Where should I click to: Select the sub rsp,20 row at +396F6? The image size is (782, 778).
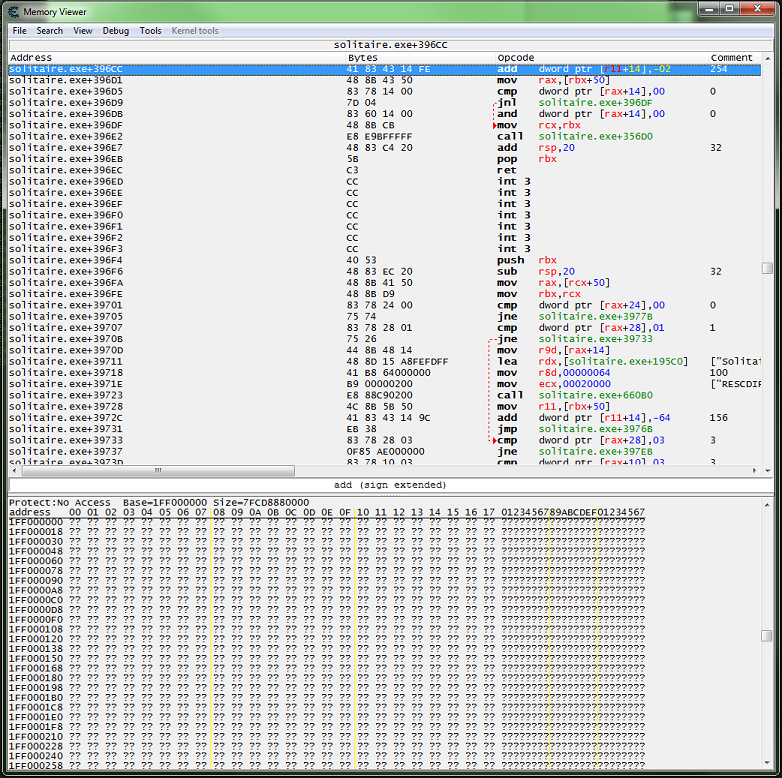click(x=385, y=272)
